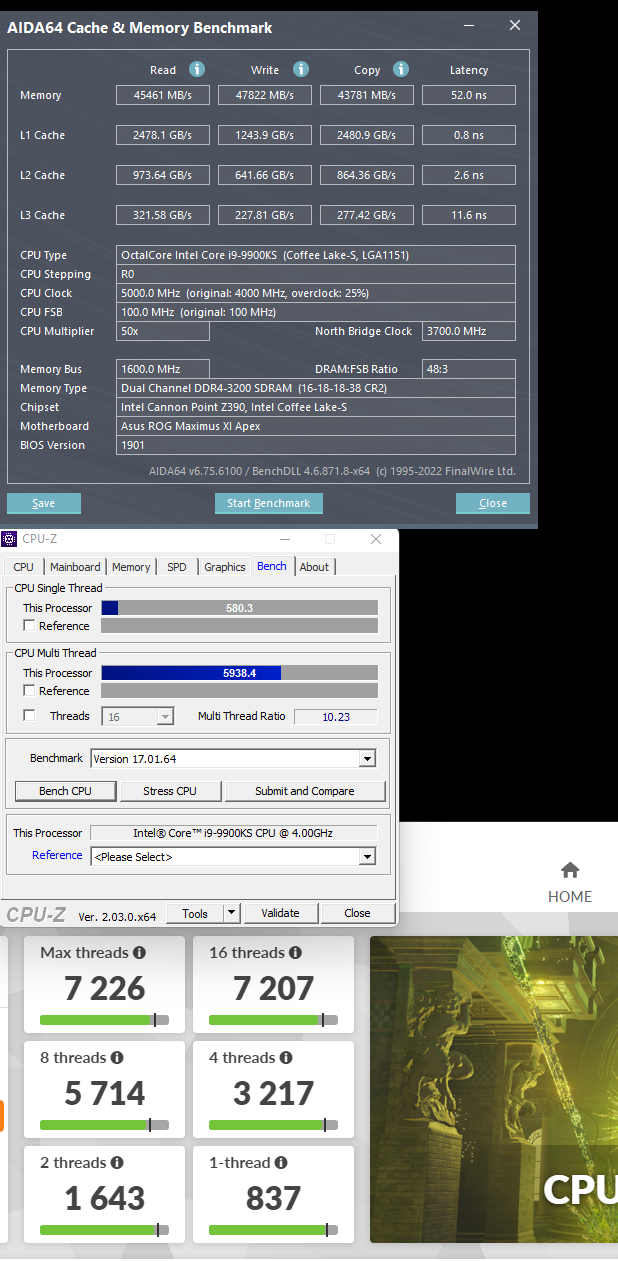The width and height of the screenshot is (618, 1261).
Task: Open info icon next to 4 threads
Action: [x=286, y=1058]
